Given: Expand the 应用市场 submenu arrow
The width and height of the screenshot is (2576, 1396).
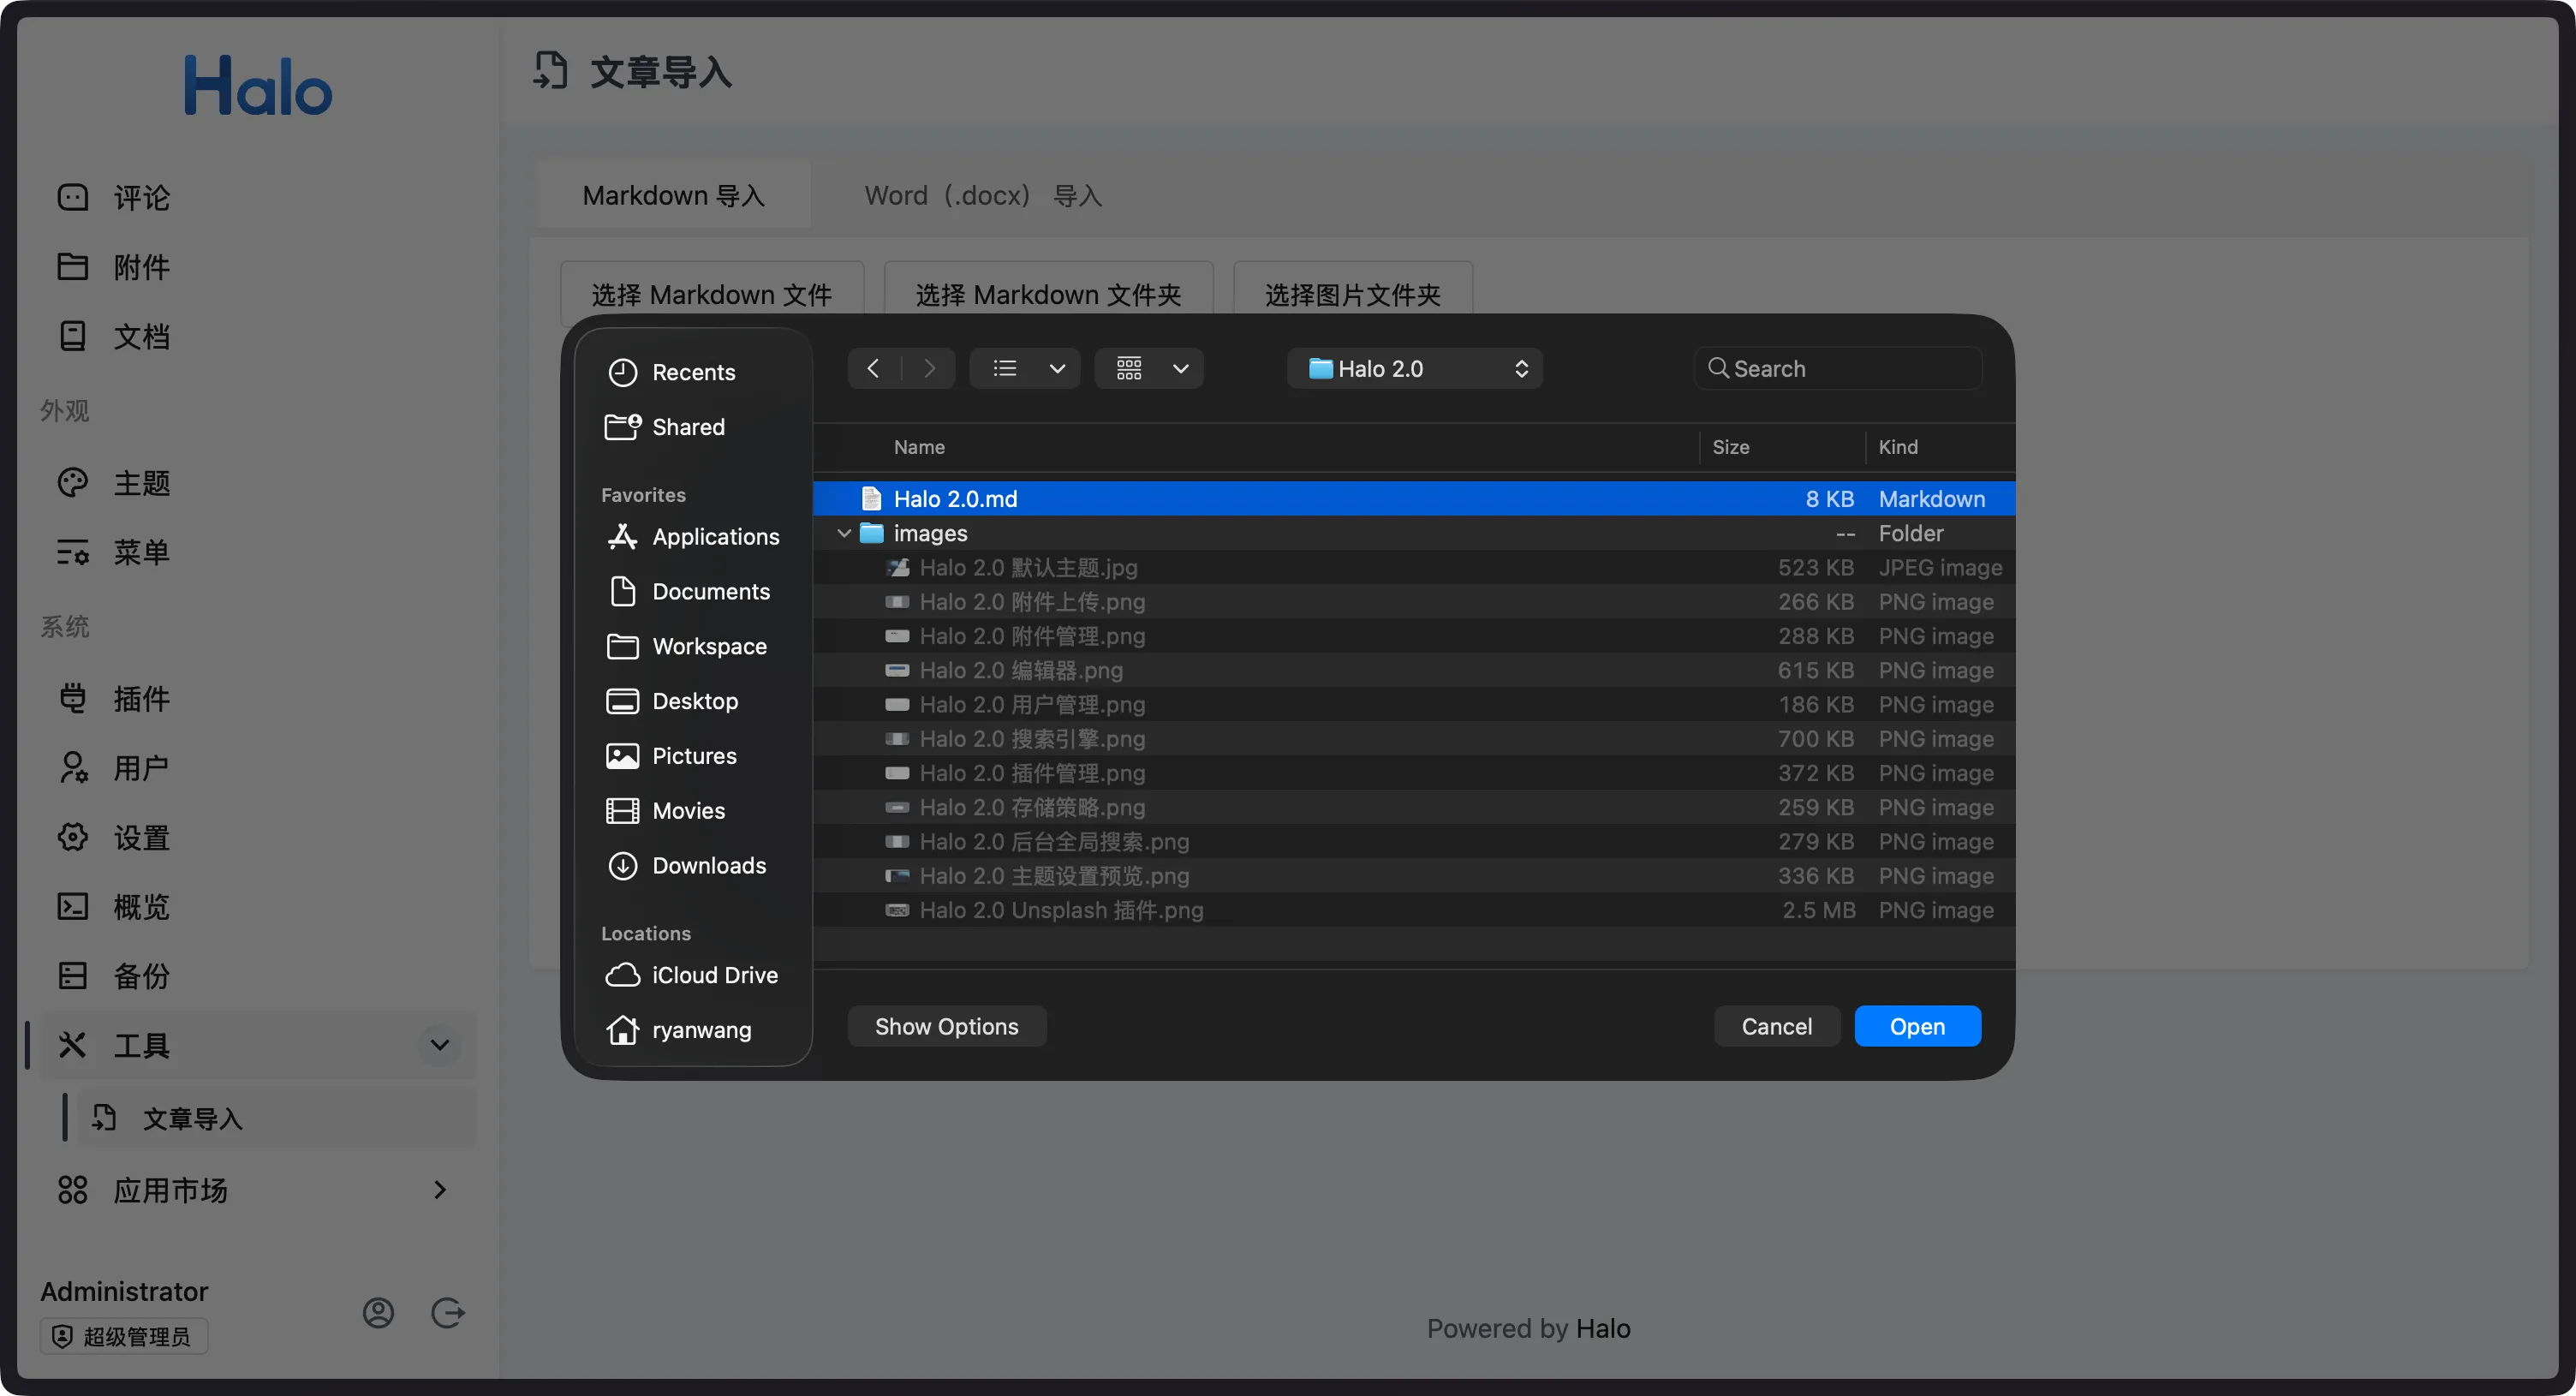Looking at the screenshot, I should click(439, 1189).
